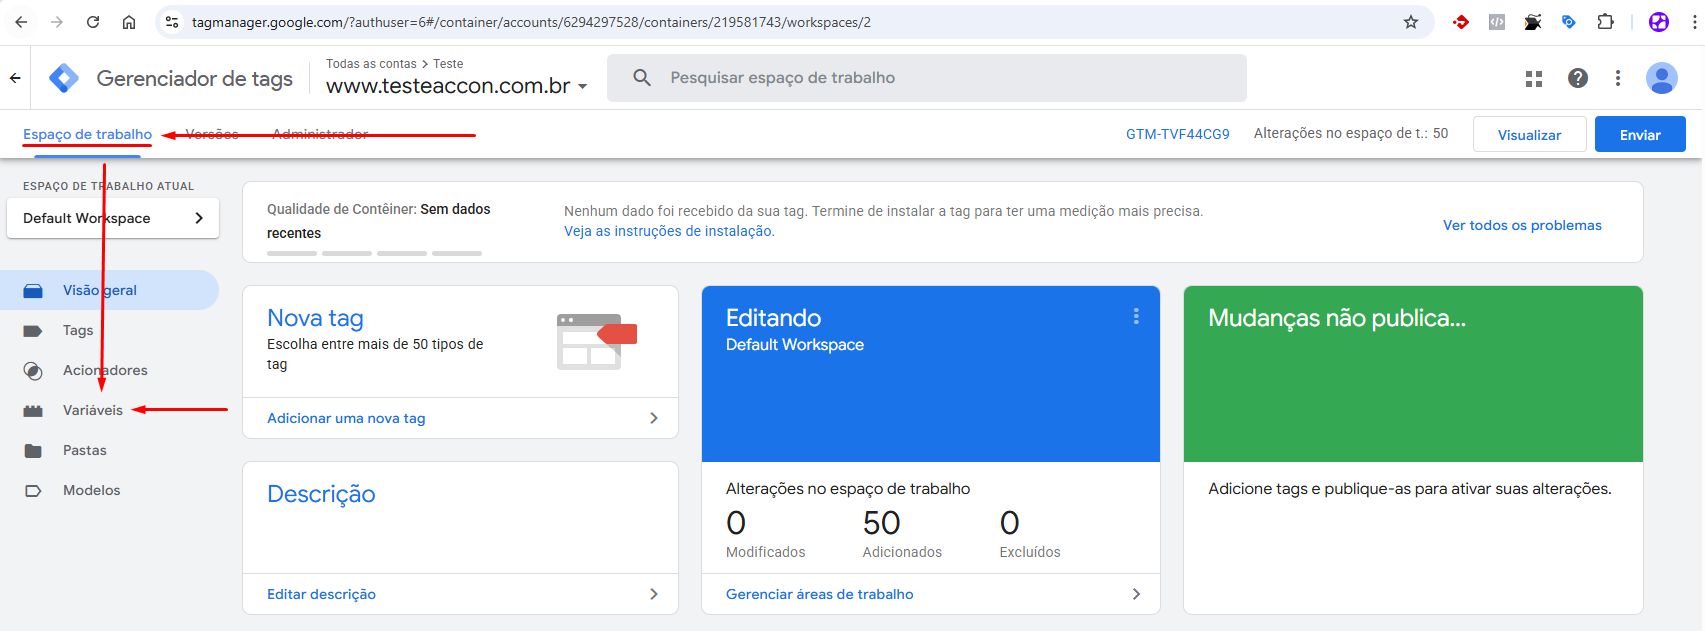This screenshot has height=631, width=1705.
Task: Click the GTM-TVF44CG9 container ID
Action: pos(1177,134)
